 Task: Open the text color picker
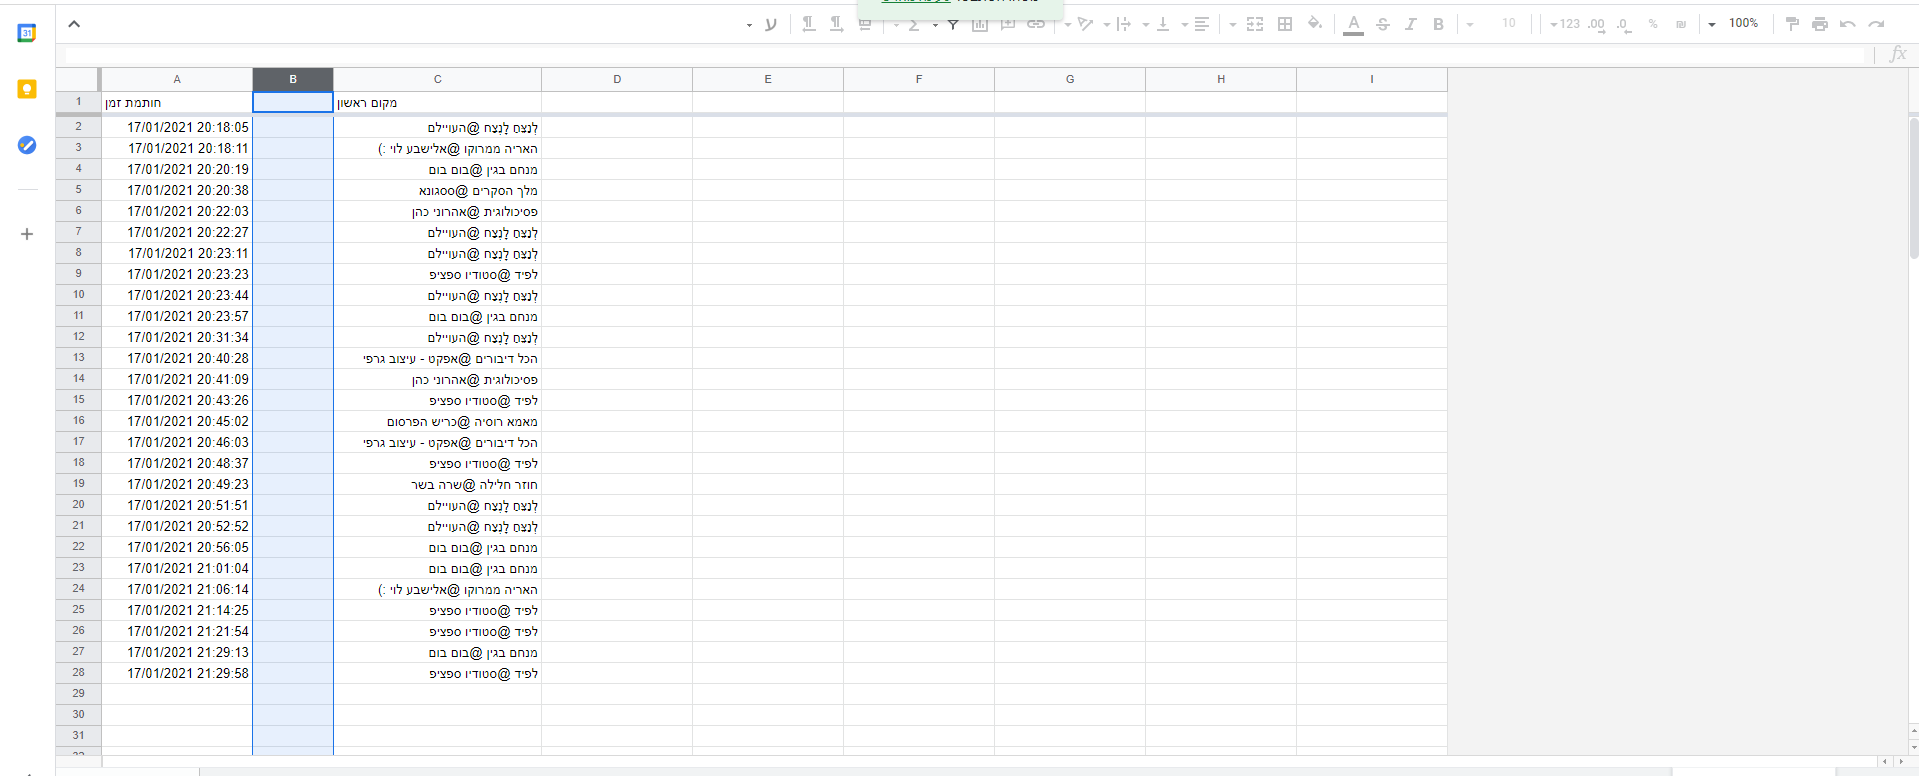coord(1354,24)
